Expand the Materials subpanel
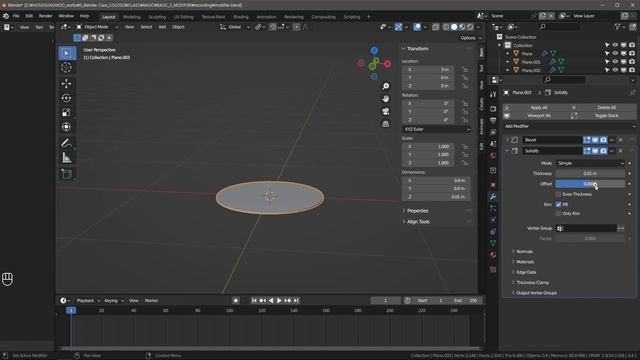The height and width of the screenshot is (360, 640). click(525, 262)
